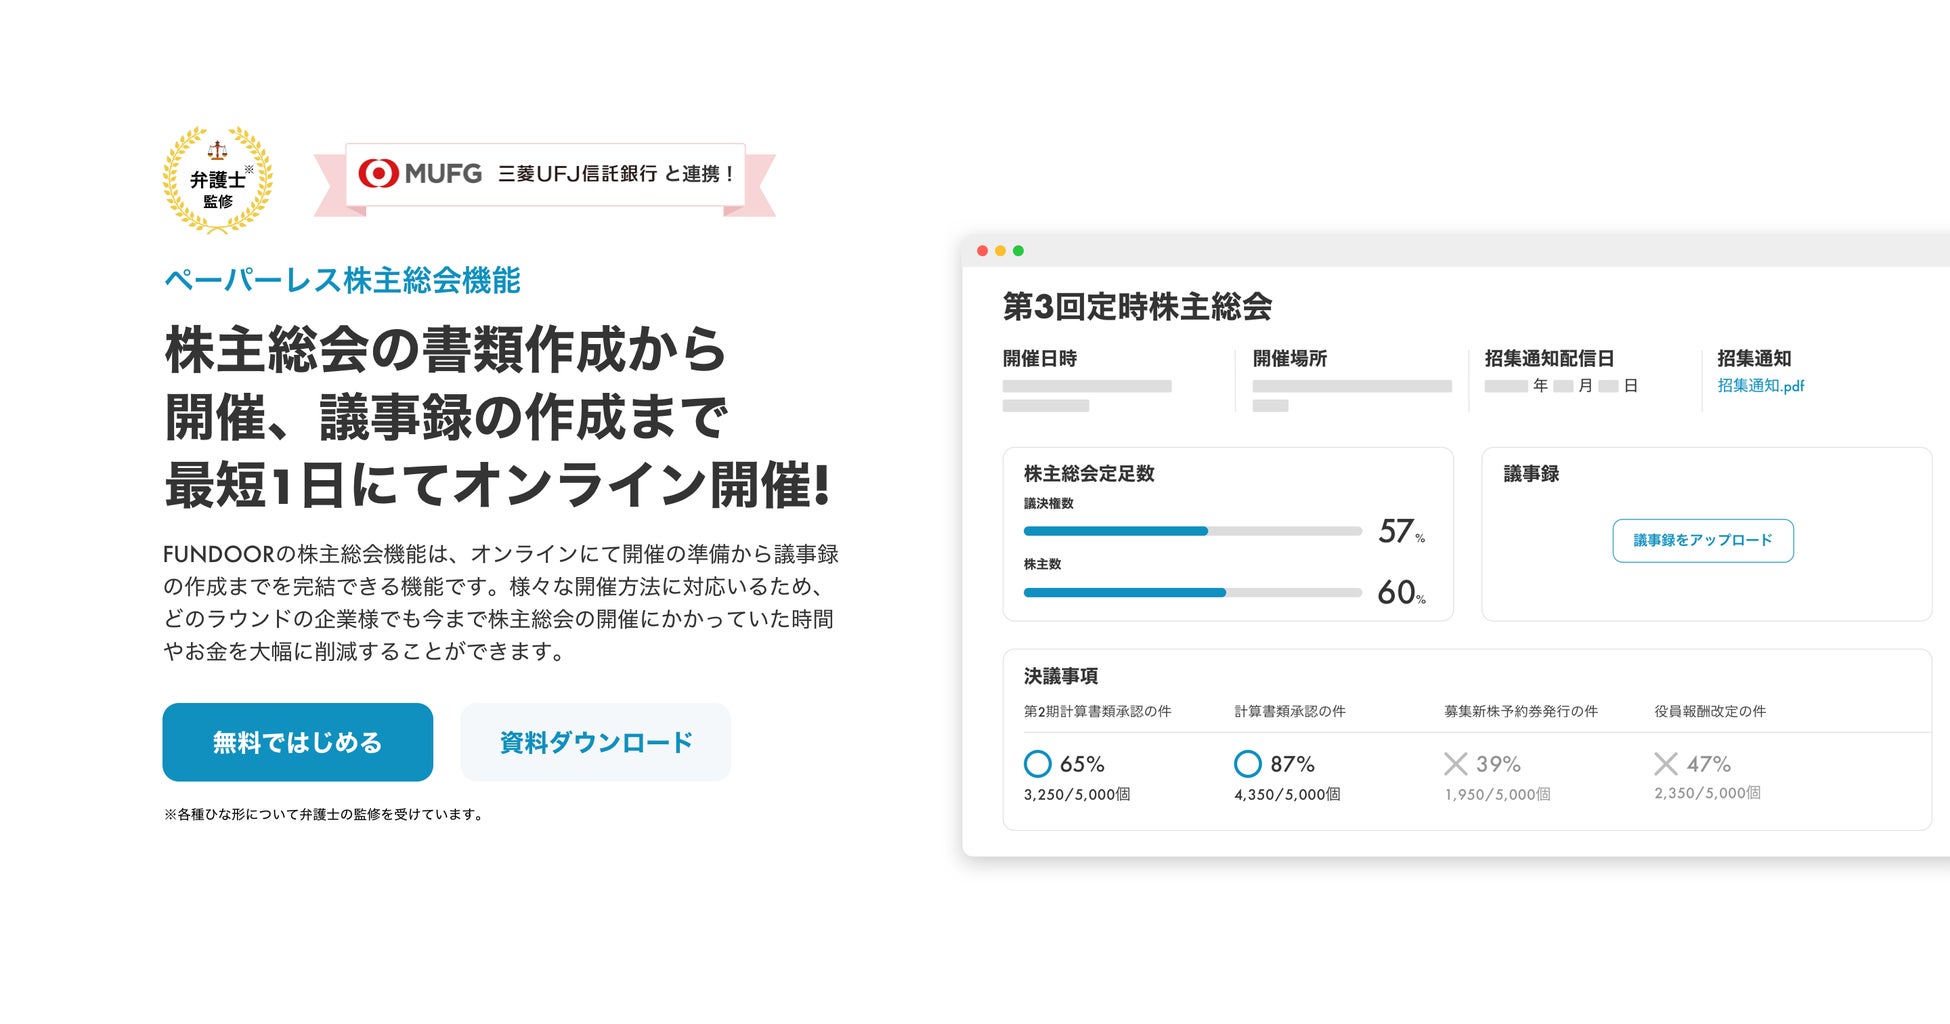
Task: Select the 第2期計算書類承認の件 column header
Action: coord(1097,711)
